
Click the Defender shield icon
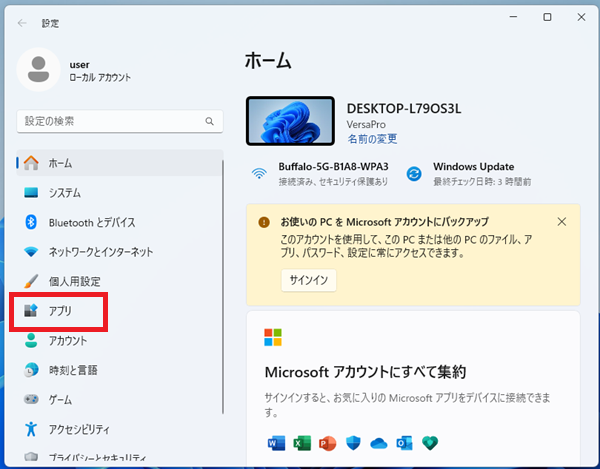click(353, 443)
